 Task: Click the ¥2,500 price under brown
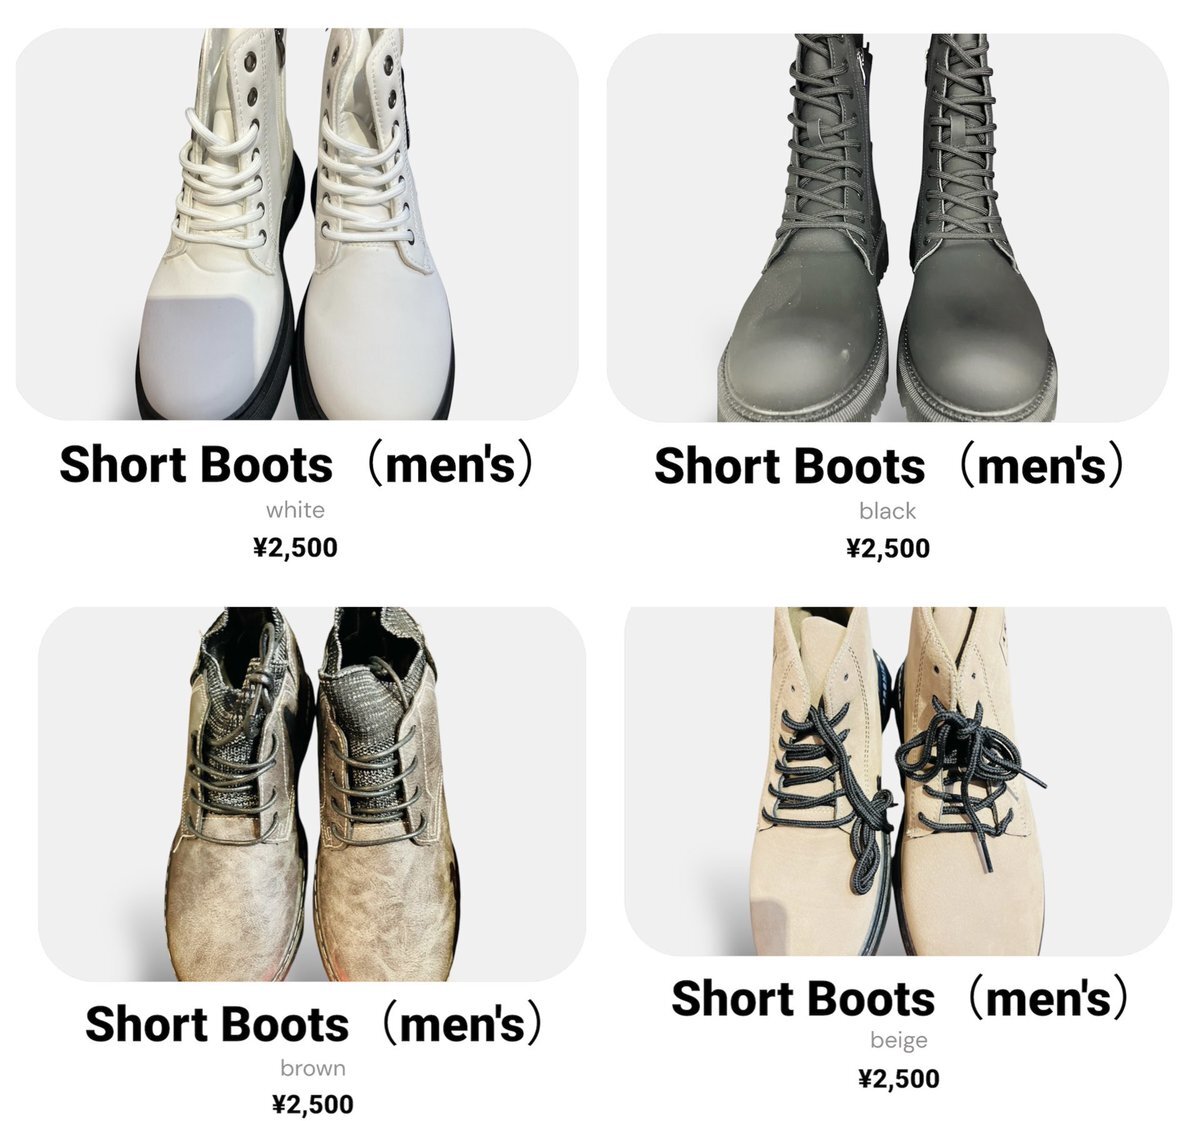[x=313, y=1105]
